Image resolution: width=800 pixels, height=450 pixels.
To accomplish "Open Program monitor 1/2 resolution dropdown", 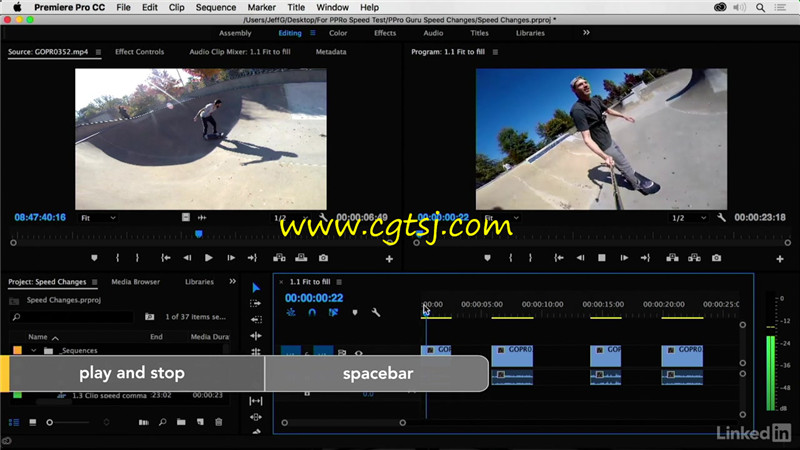I will tap(689, 218).
